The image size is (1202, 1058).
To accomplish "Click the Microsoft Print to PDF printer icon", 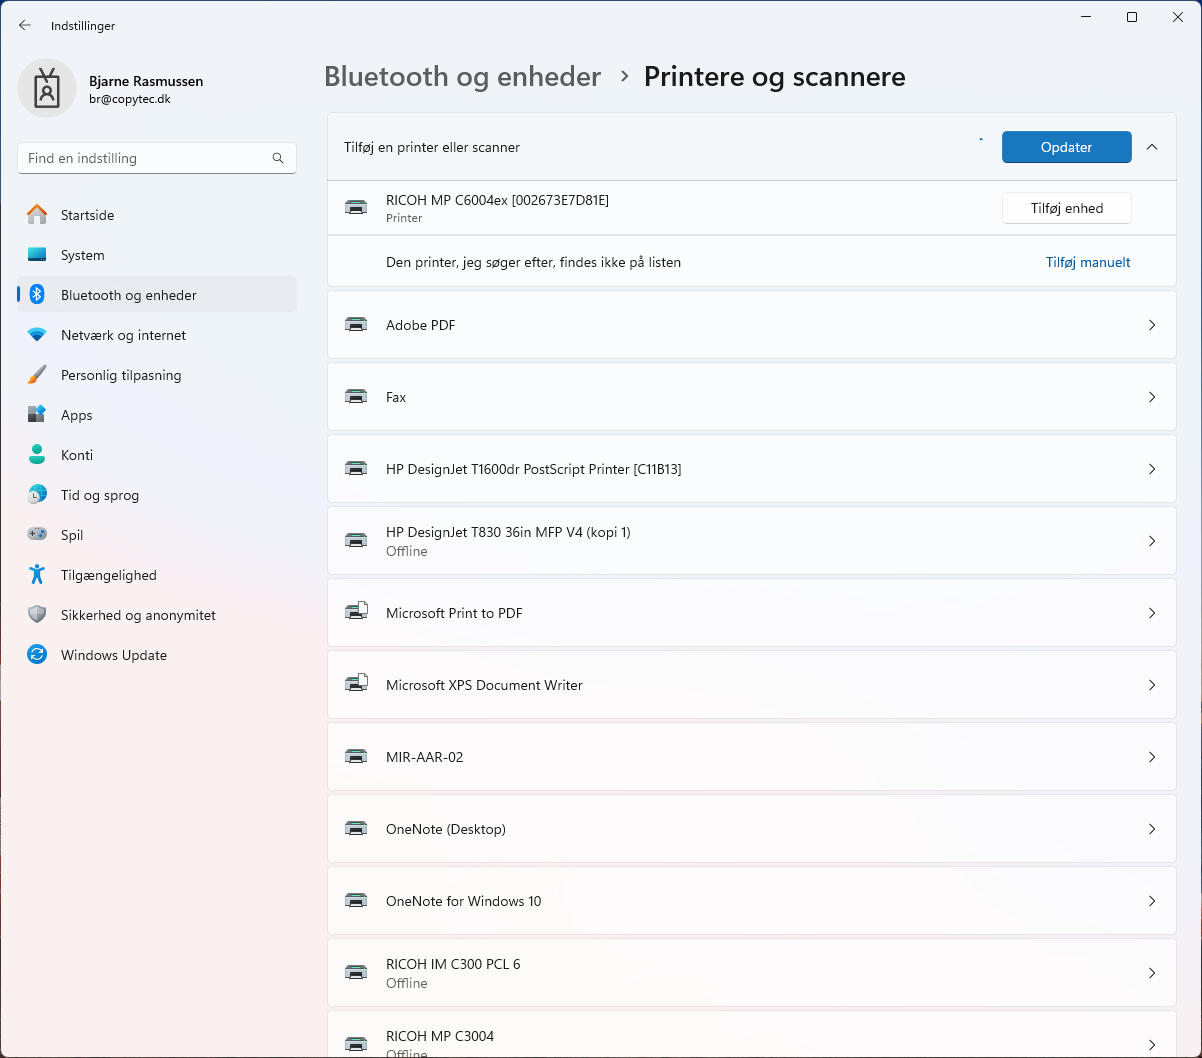I will pos(356,613).
